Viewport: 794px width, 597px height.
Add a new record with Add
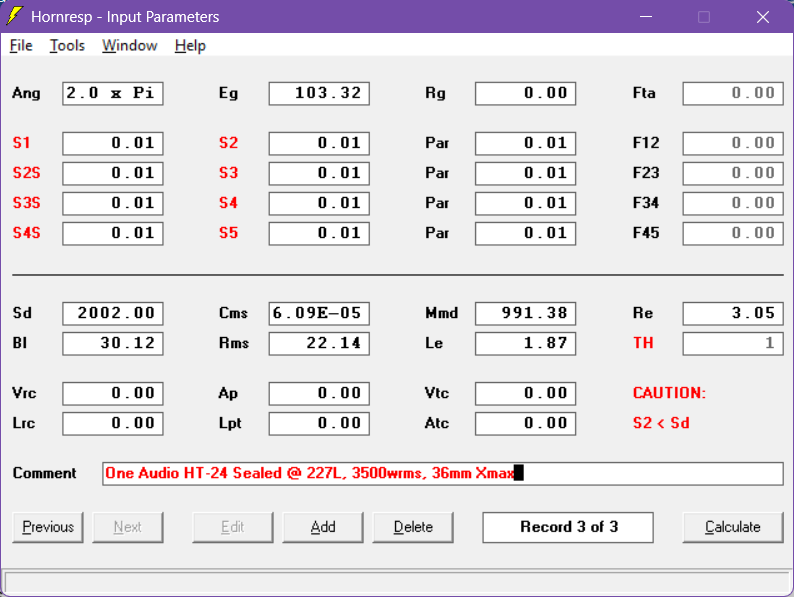click(x=323, y=527)
